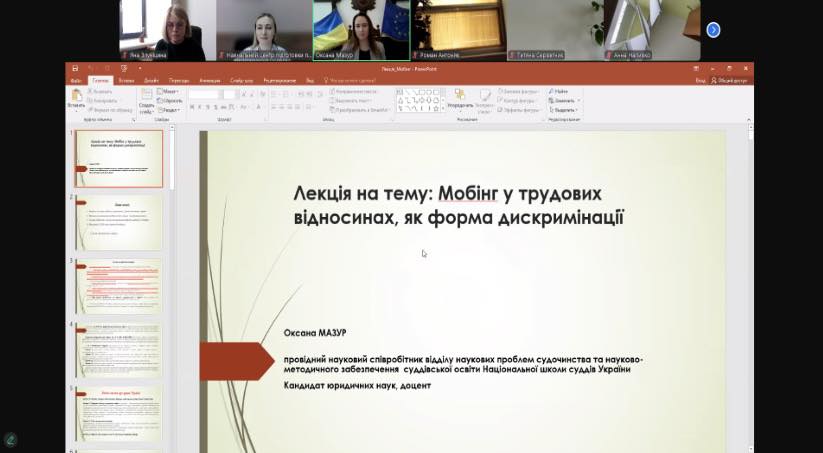Click the Найти (Find) button
Screen dimensions: 823x453
tap(558, 91)
